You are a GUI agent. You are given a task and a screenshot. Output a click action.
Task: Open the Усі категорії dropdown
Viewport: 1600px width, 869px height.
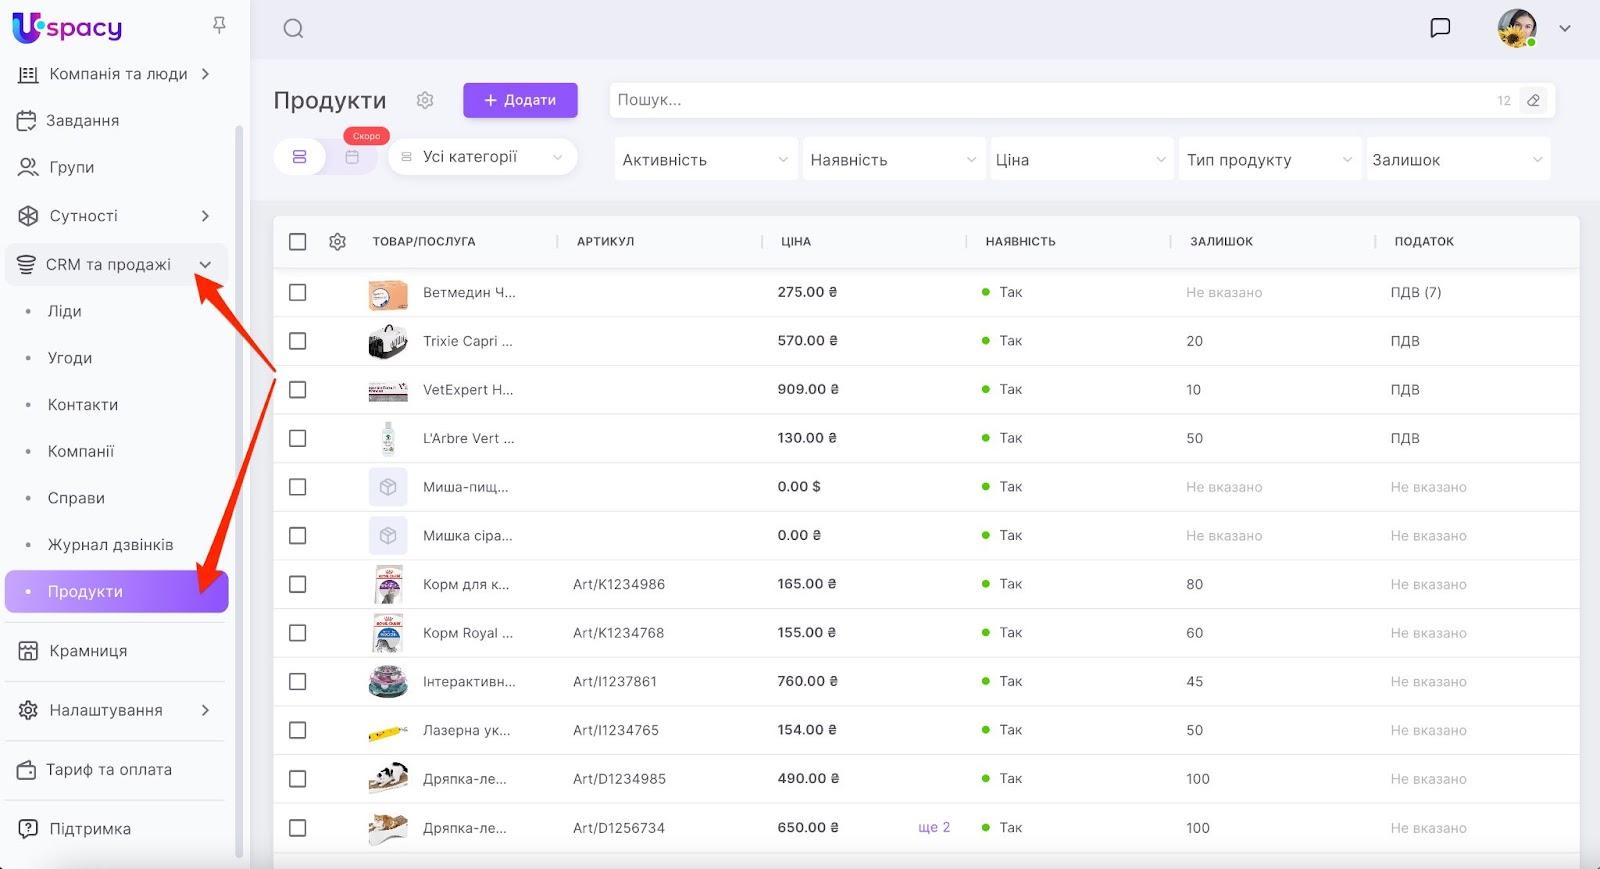(x=482, y=157)
